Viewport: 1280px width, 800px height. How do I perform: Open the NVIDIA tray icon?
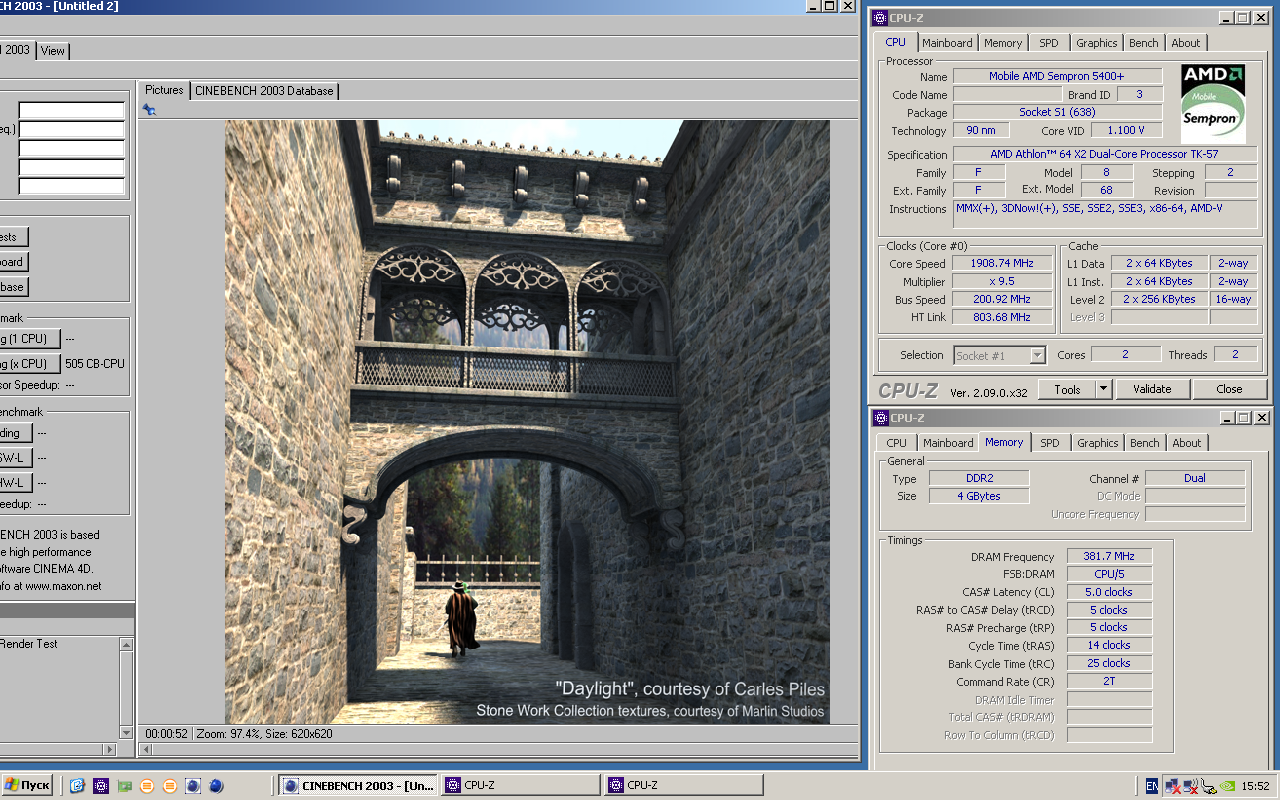point(1227,786)
